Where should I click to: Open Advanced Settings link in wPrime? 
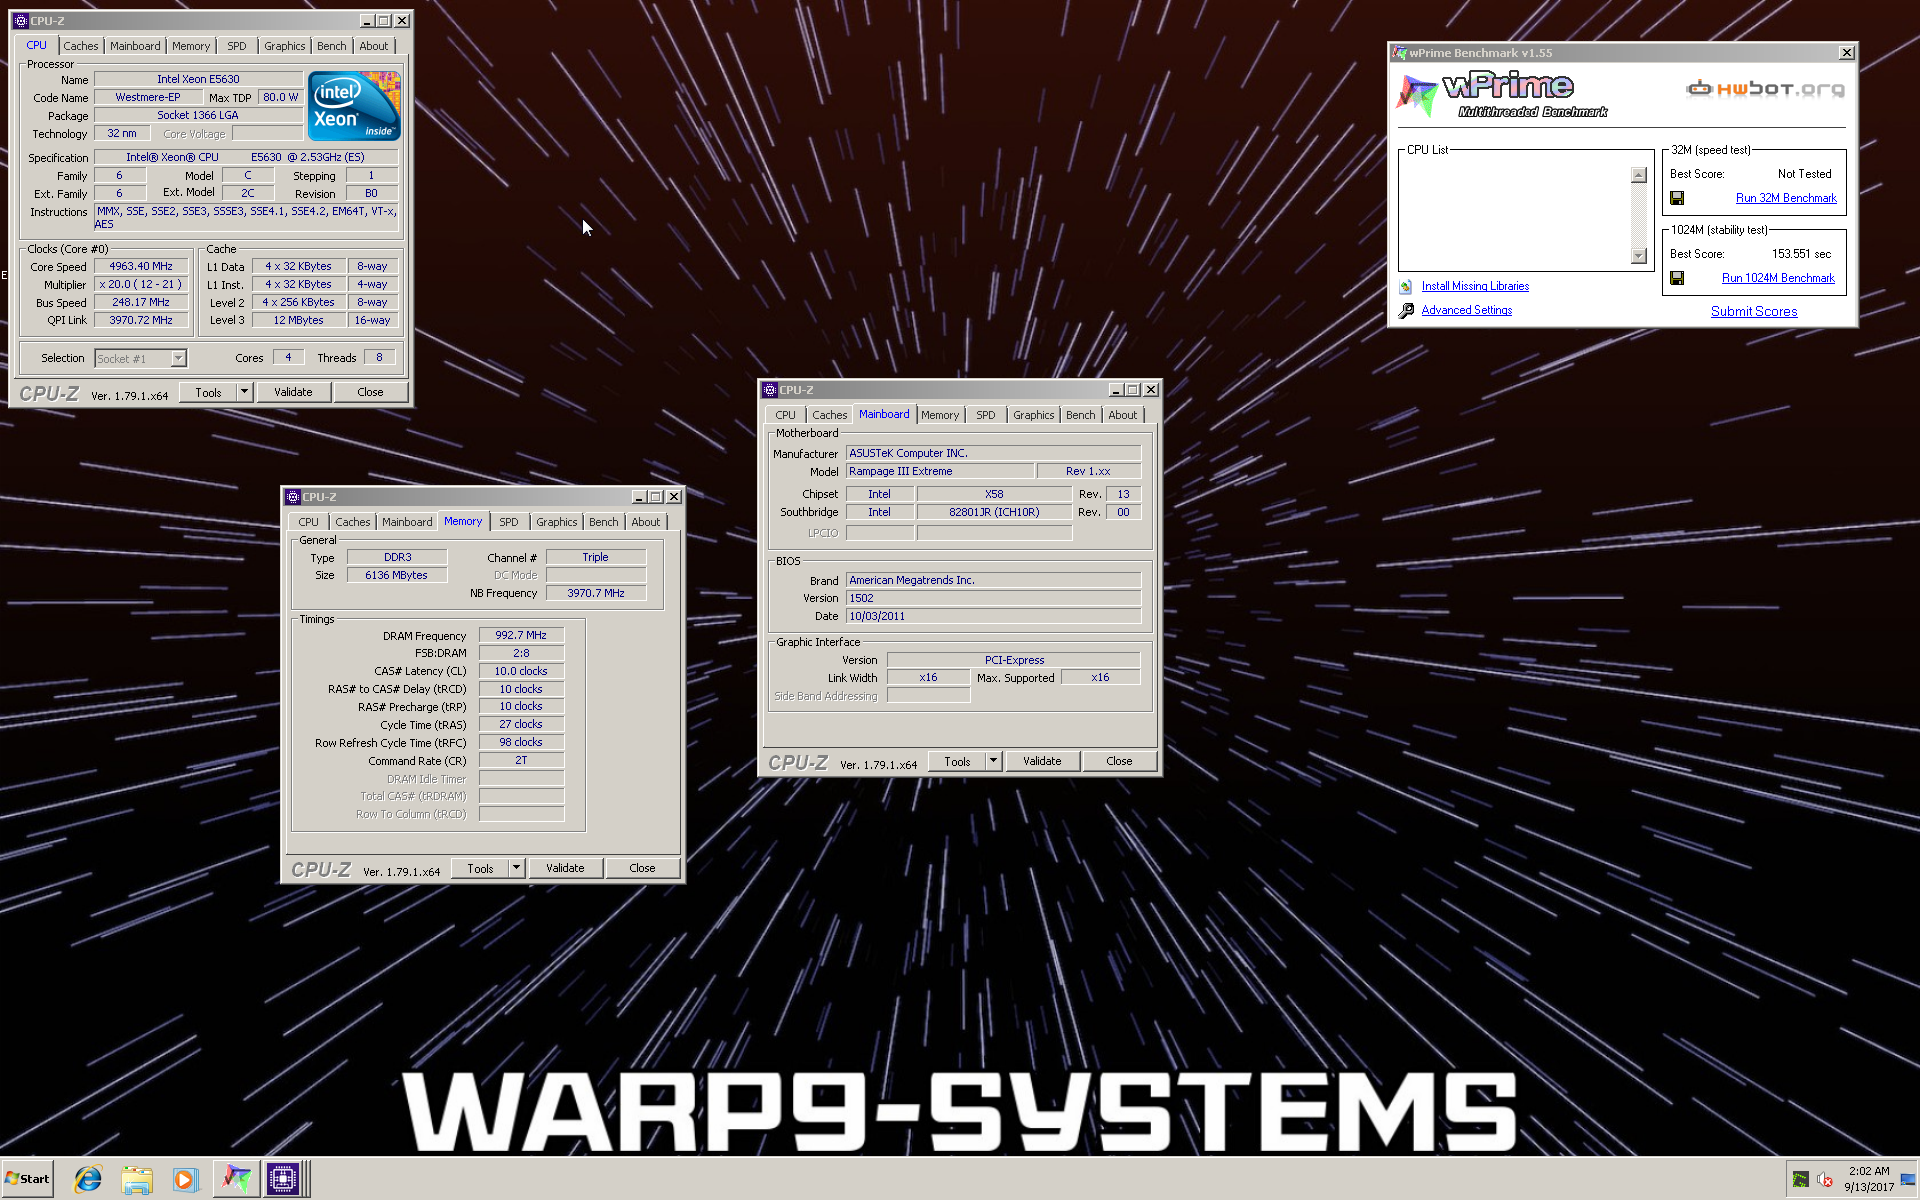(1467, 310)
